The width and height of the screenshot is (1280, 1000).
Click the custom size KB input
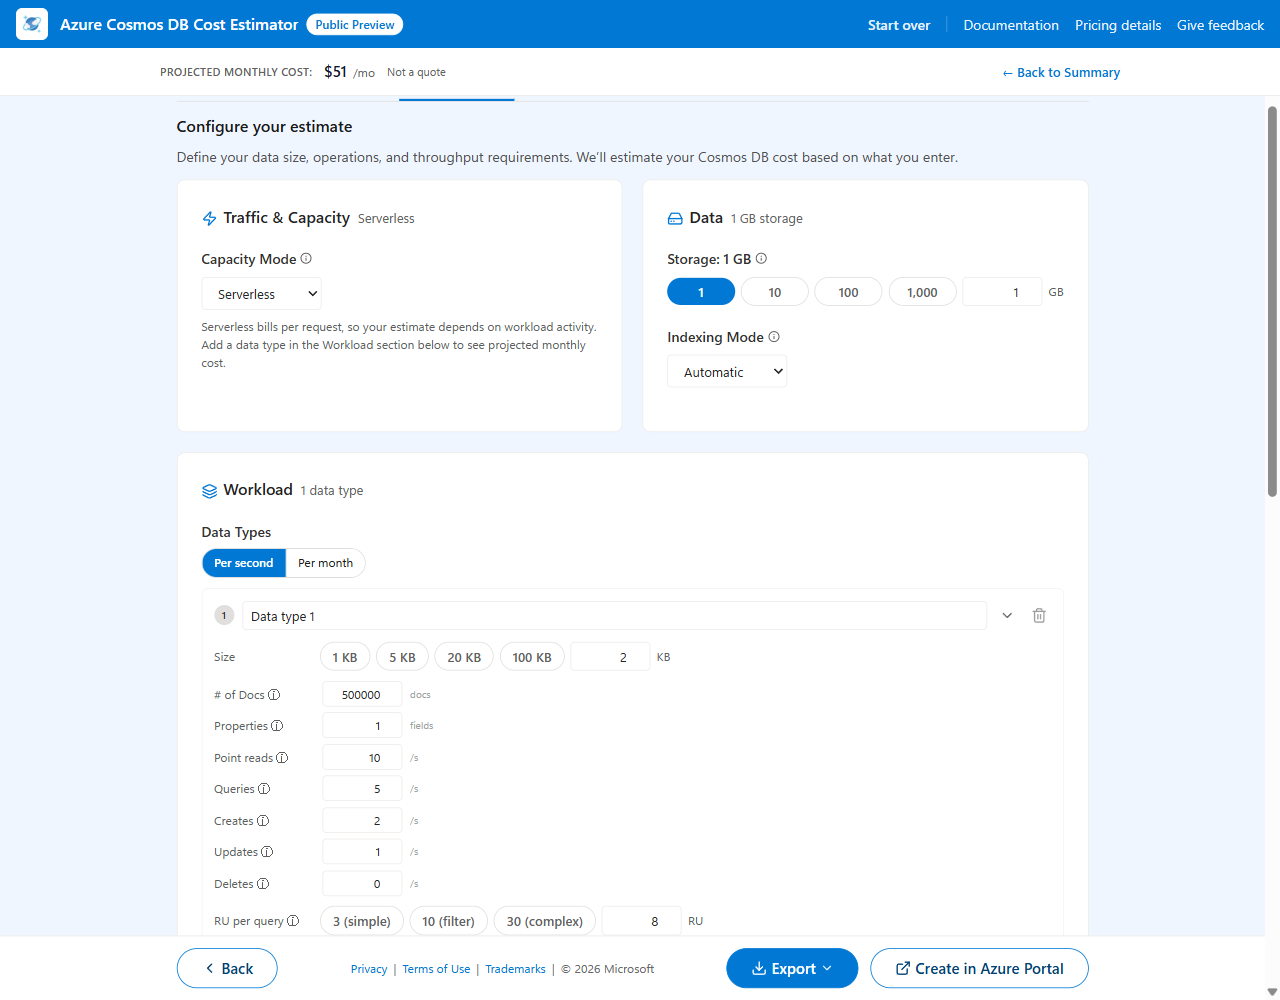[610, 657]
